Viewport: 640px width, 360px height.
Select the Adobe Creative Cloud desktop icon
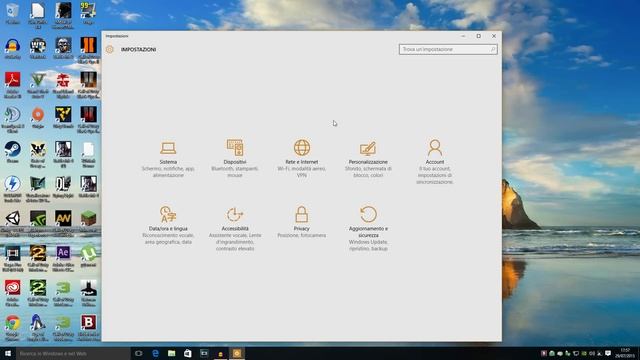(12, 293)
